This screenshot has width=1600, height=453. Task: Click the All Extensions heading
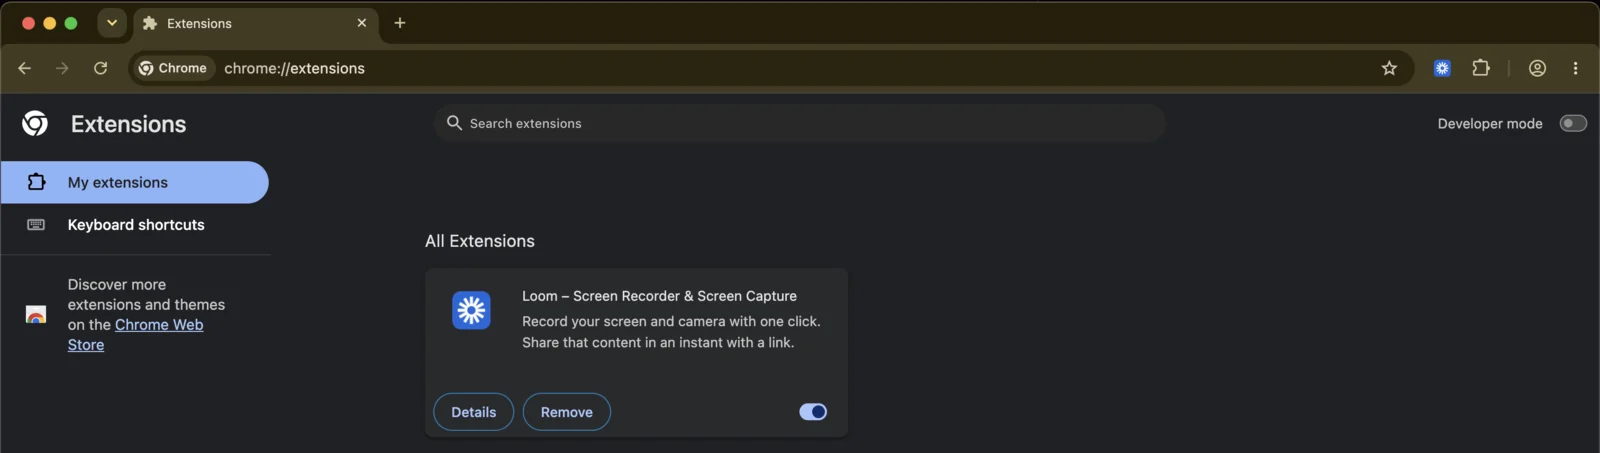(x=480, y=241)
